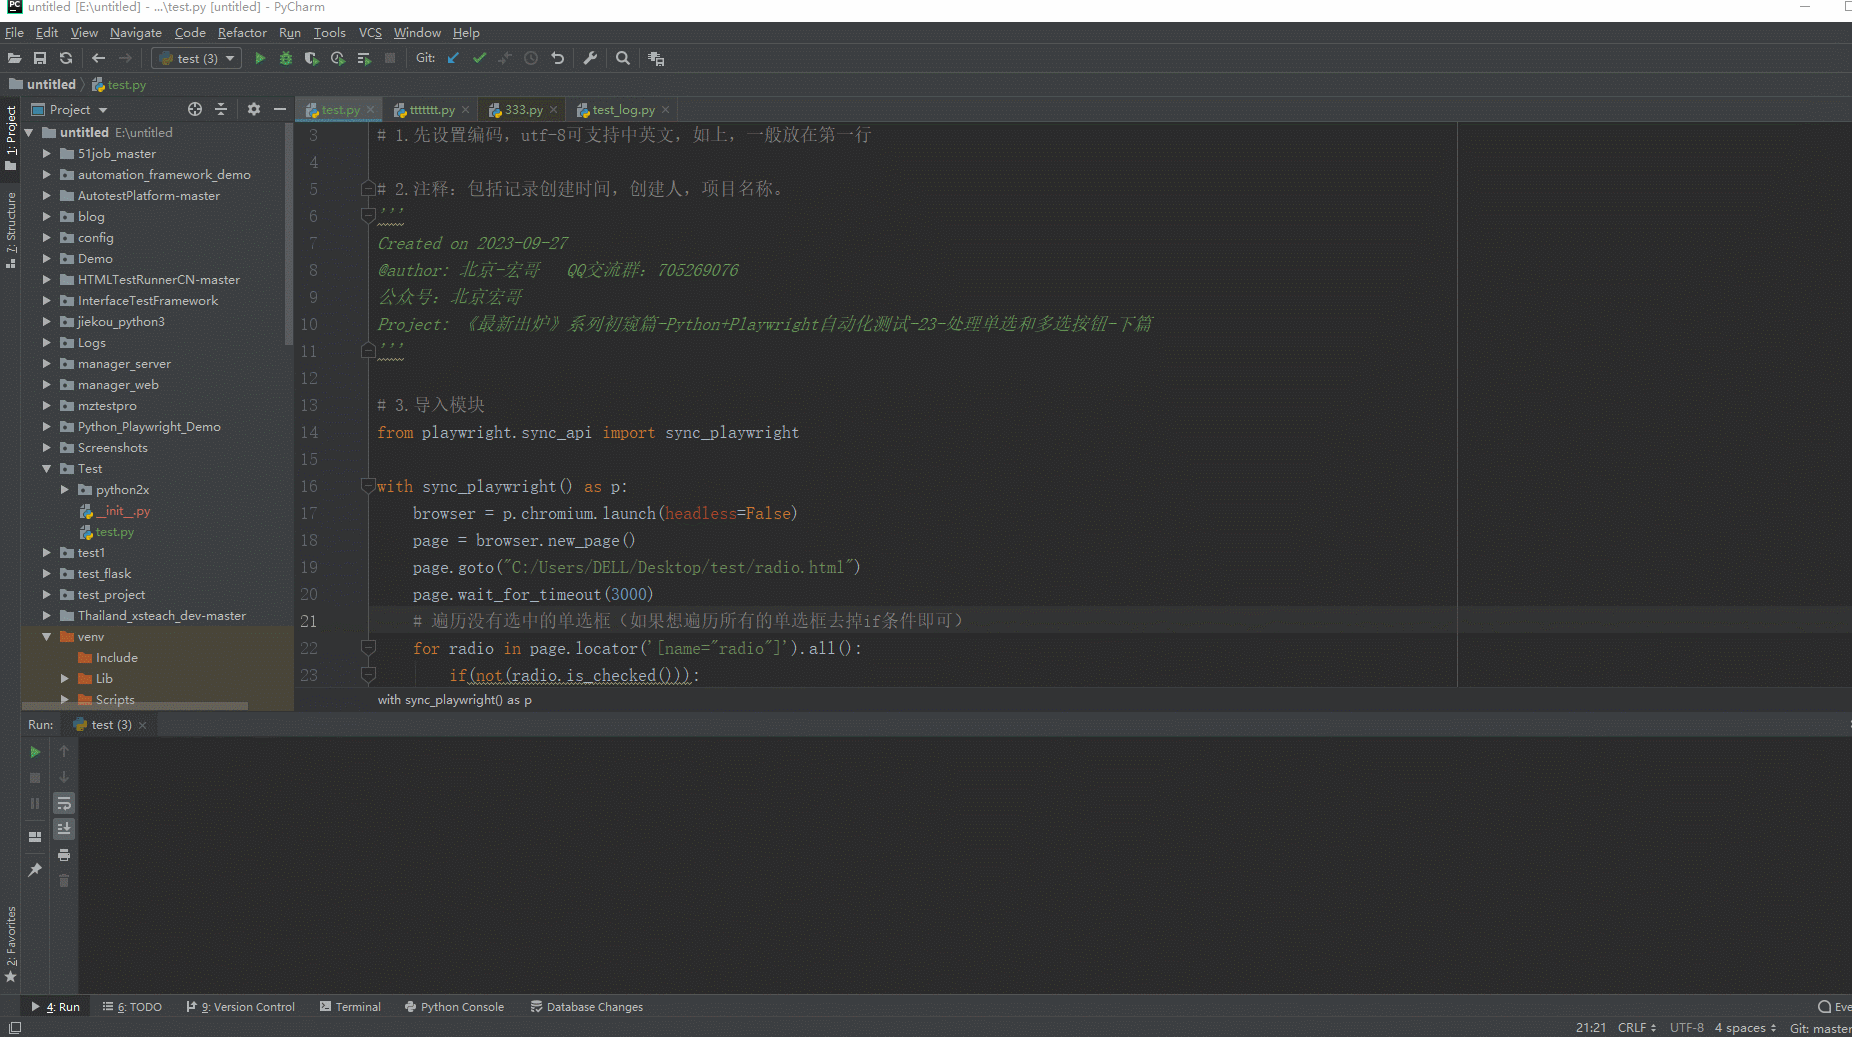
Task: Click the project tree horizontal scrollbar
Action: (134, 705)
